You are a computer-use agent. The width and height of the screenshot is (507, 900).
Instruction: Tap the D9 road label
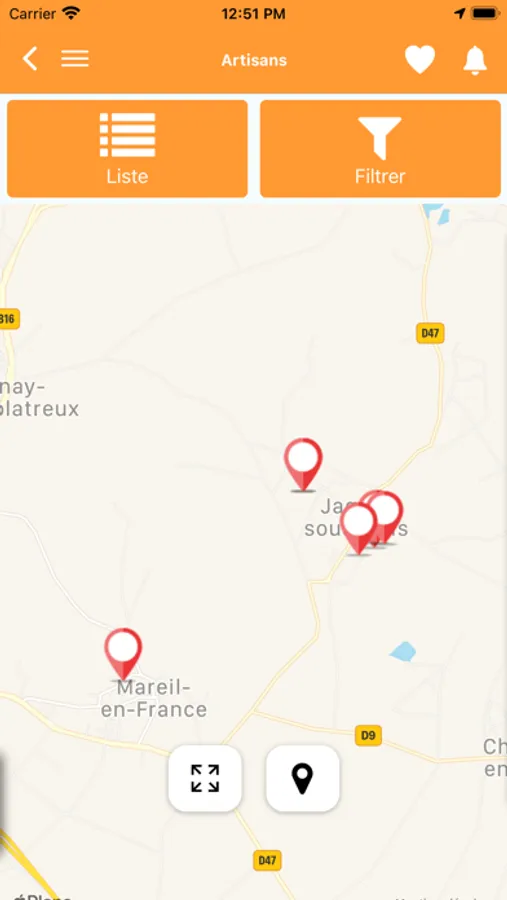368,735
